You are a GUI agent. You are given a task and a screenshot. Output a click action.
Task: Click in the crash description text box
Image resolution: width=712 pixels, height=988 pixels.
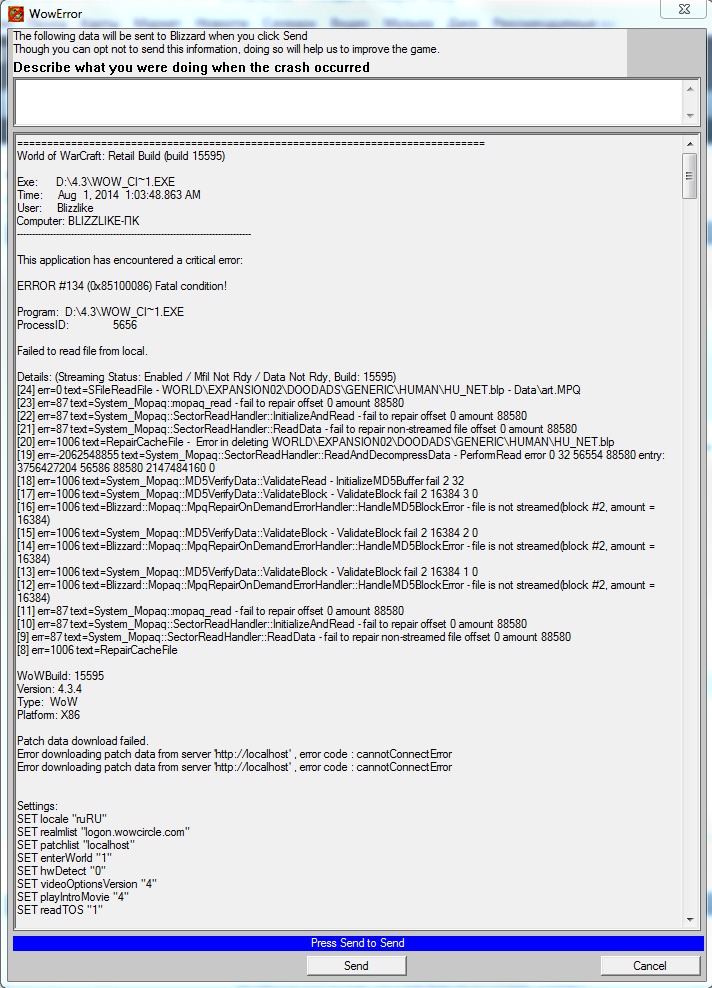[348, 102]
